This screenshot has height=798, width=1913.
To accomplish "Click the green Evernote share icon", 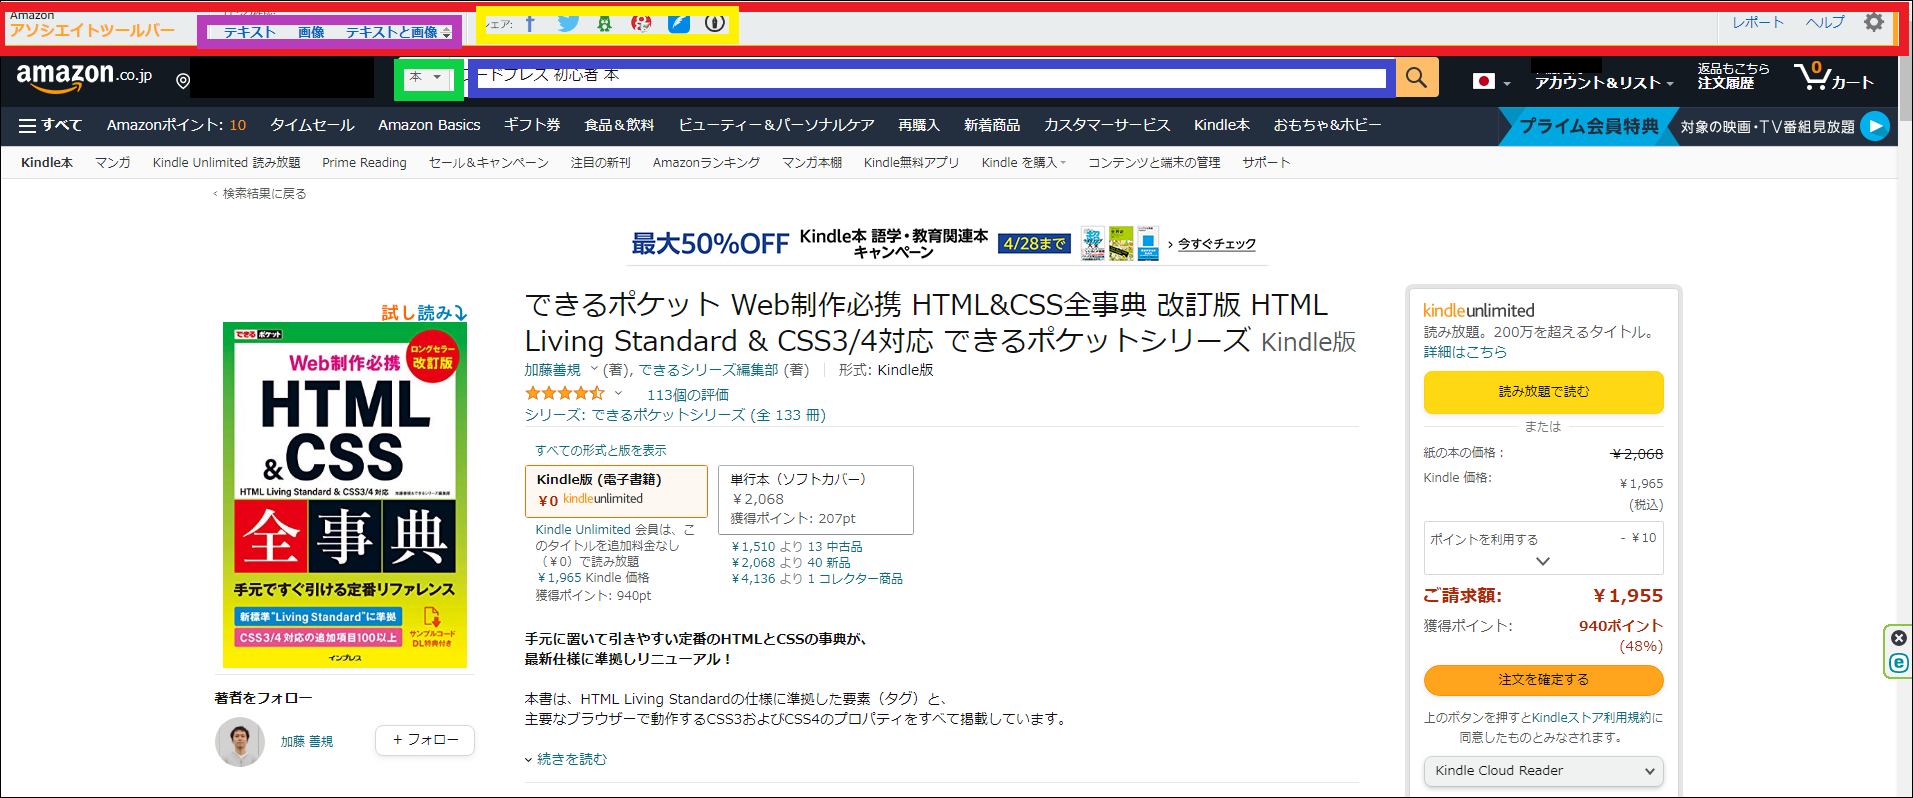I will pos(604,23).
